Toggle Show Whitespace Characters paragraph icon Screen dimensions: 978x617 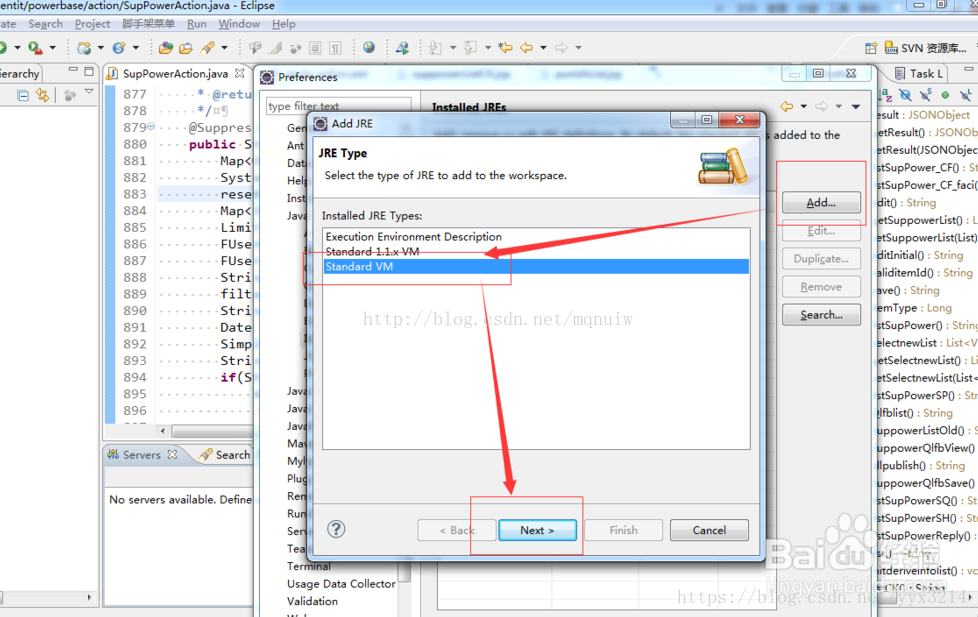(x=336, y=47)
